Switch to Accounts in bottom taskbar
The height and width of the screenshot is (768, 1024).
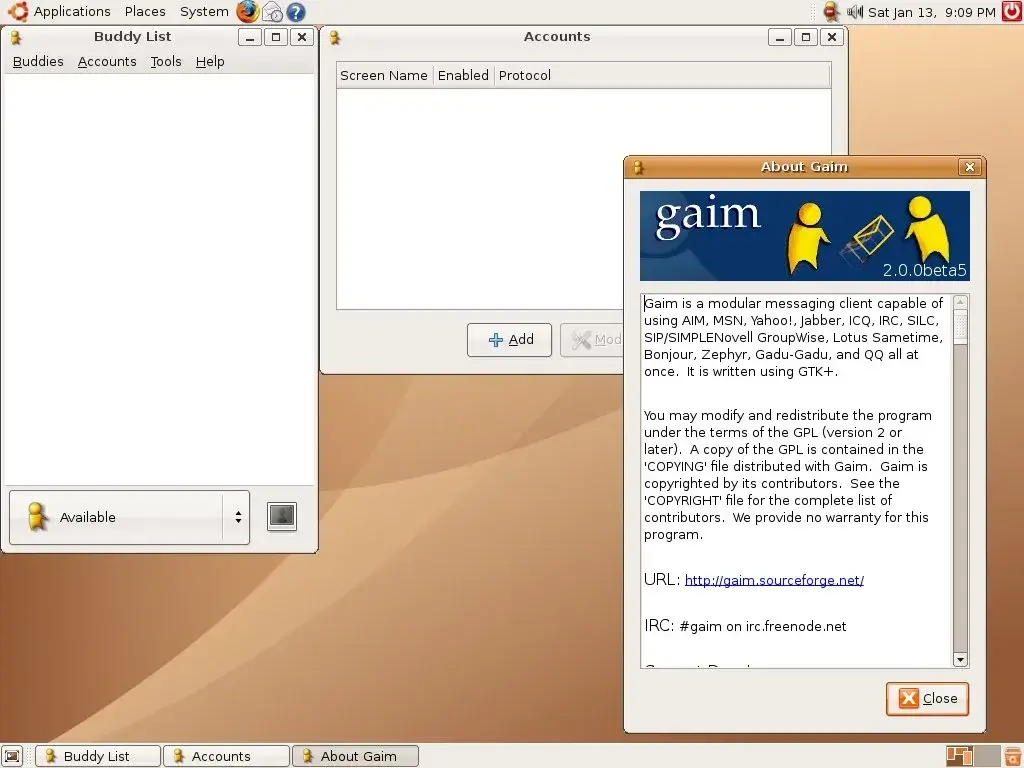coord(226,756)
